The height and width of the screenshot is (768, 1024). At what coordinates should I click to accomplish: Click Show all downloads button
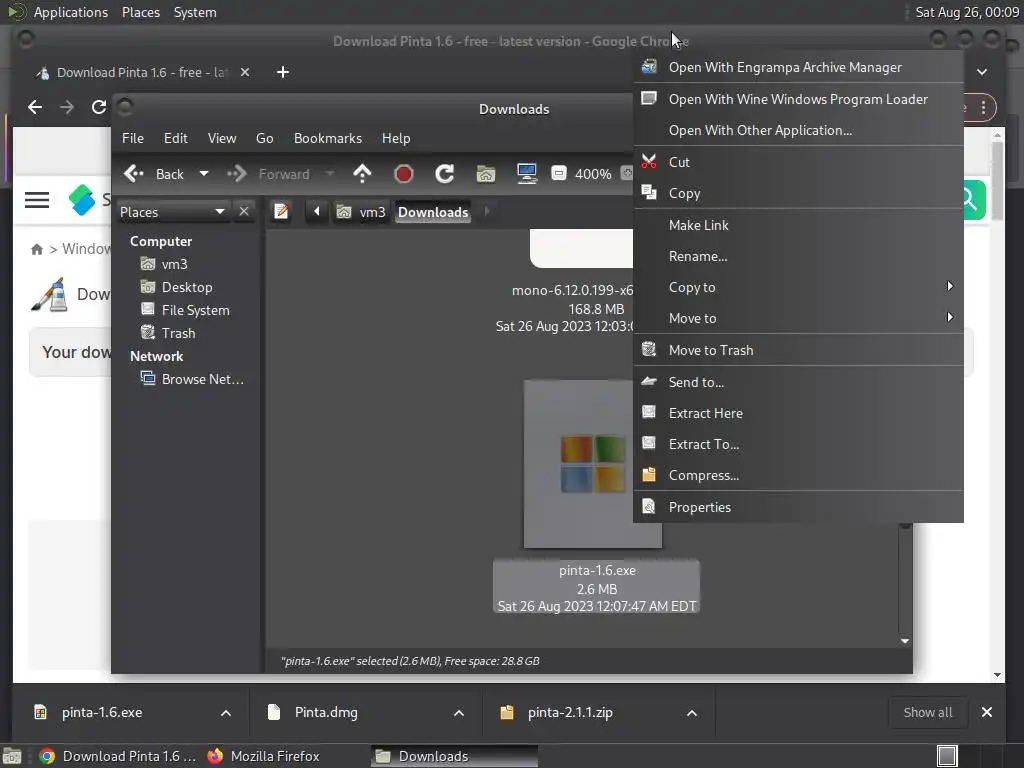[927, 712]
